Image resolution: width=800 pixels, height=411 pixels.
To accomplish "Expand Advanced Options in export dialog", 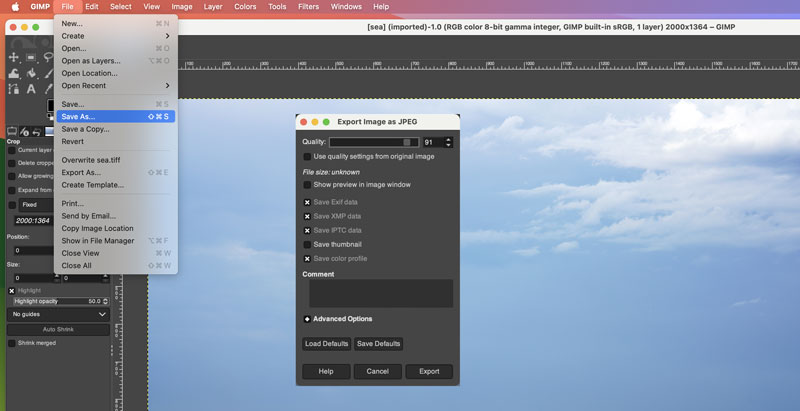I will [x=307, y=319].
